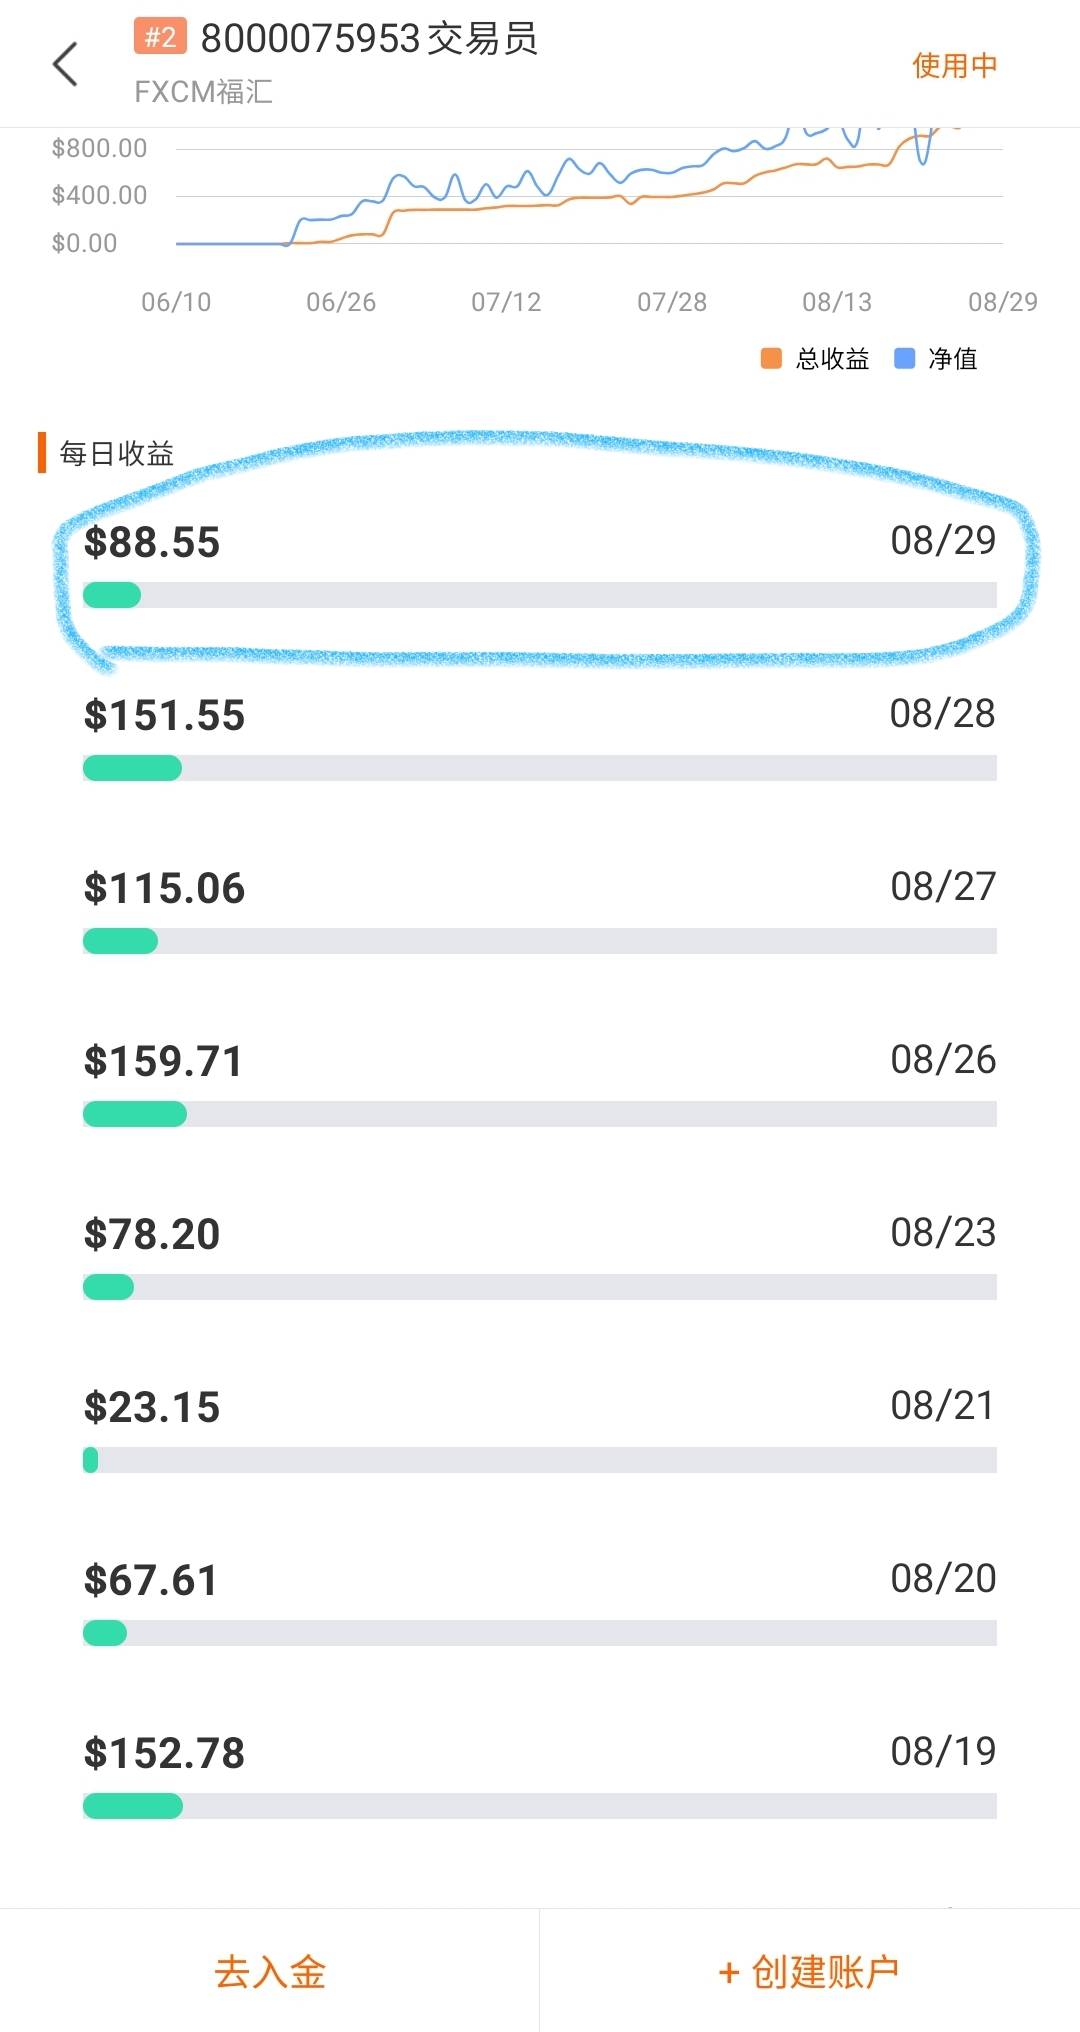Tap the profit chart line area
This screenshot has width=1080, height=2032.
(x=590, y=190)
